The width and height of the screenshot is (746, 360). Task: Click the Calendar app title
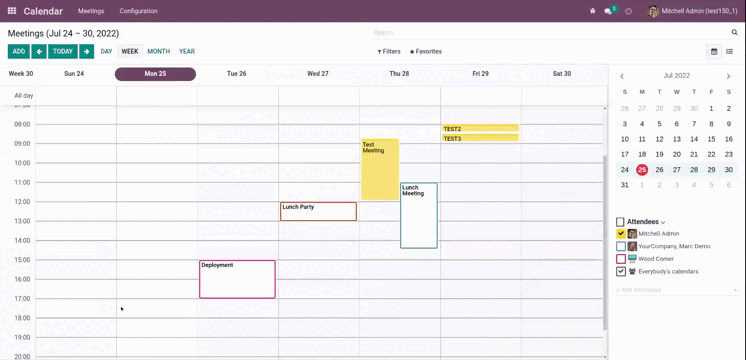click(x=43, y=11)
